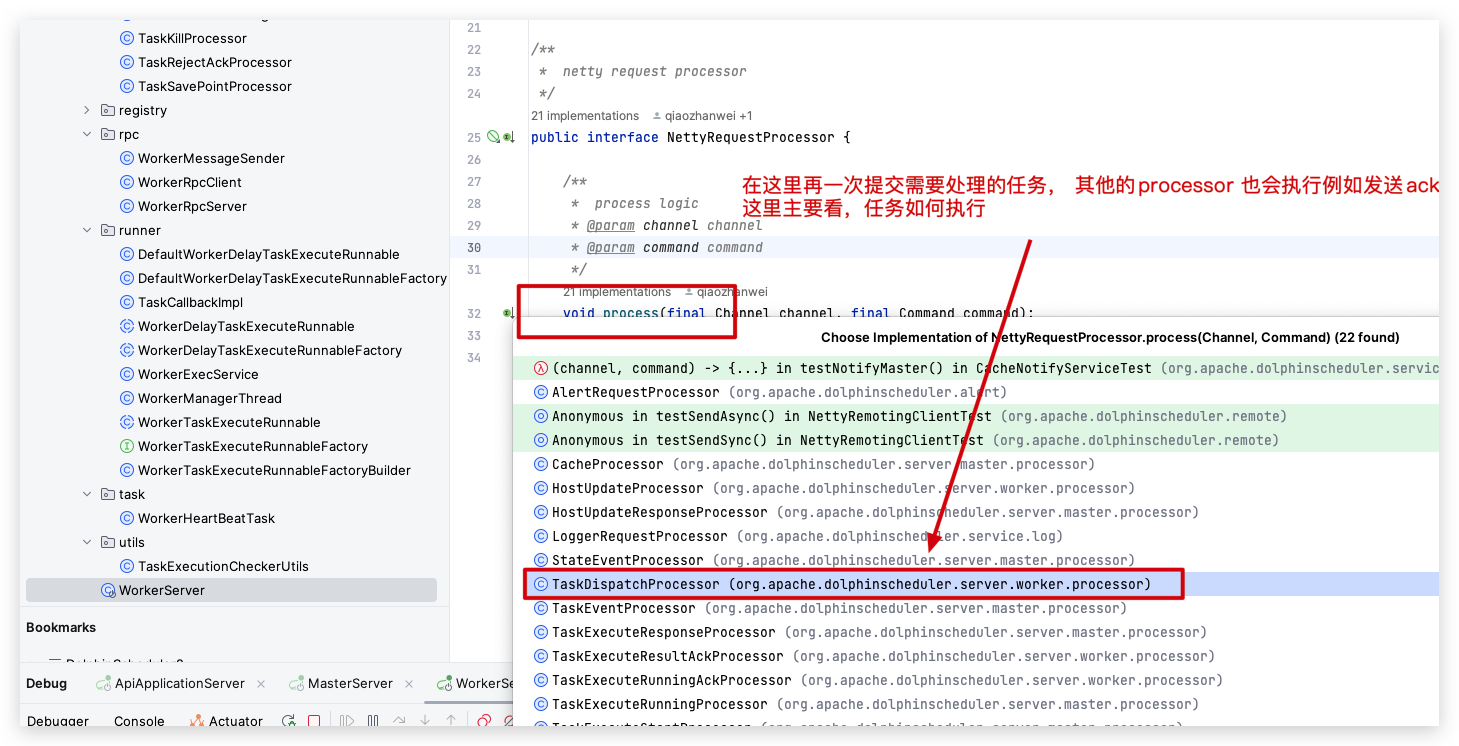1459x746 pixels.
Task: Click the Pause Program icon
Action: click(x=373, y=721)
